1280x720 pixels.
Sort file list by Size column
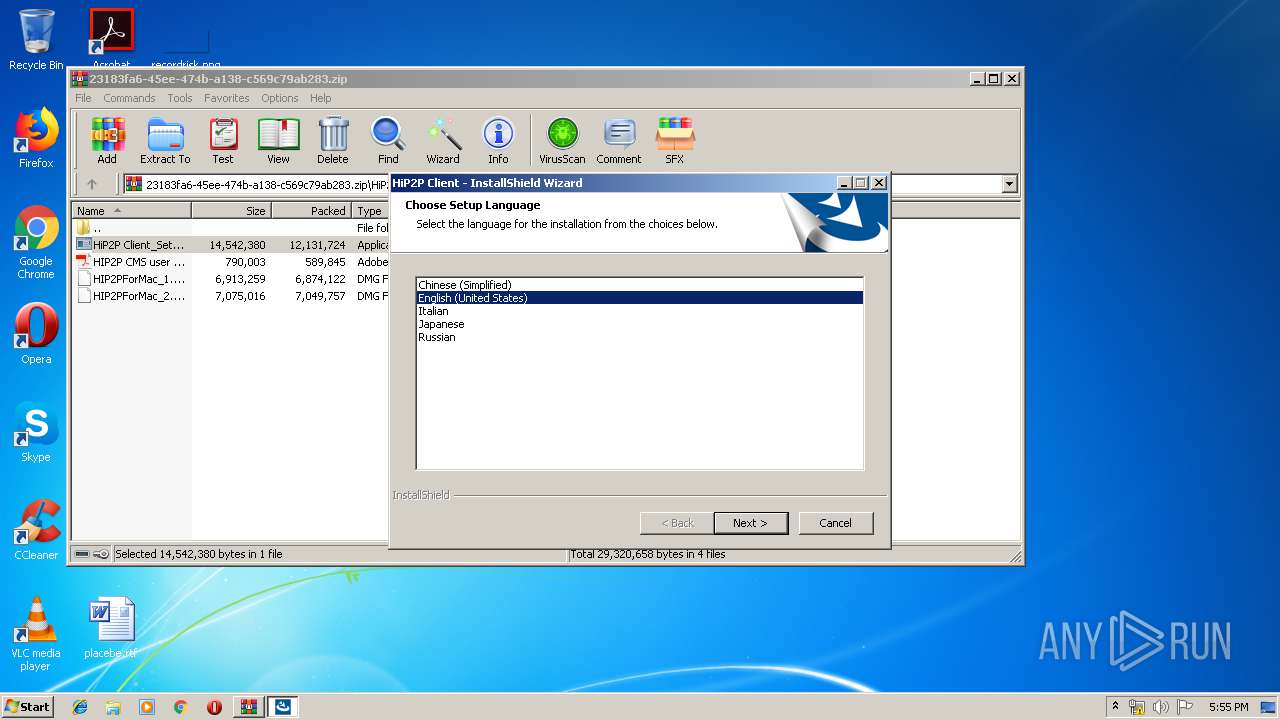231,211
